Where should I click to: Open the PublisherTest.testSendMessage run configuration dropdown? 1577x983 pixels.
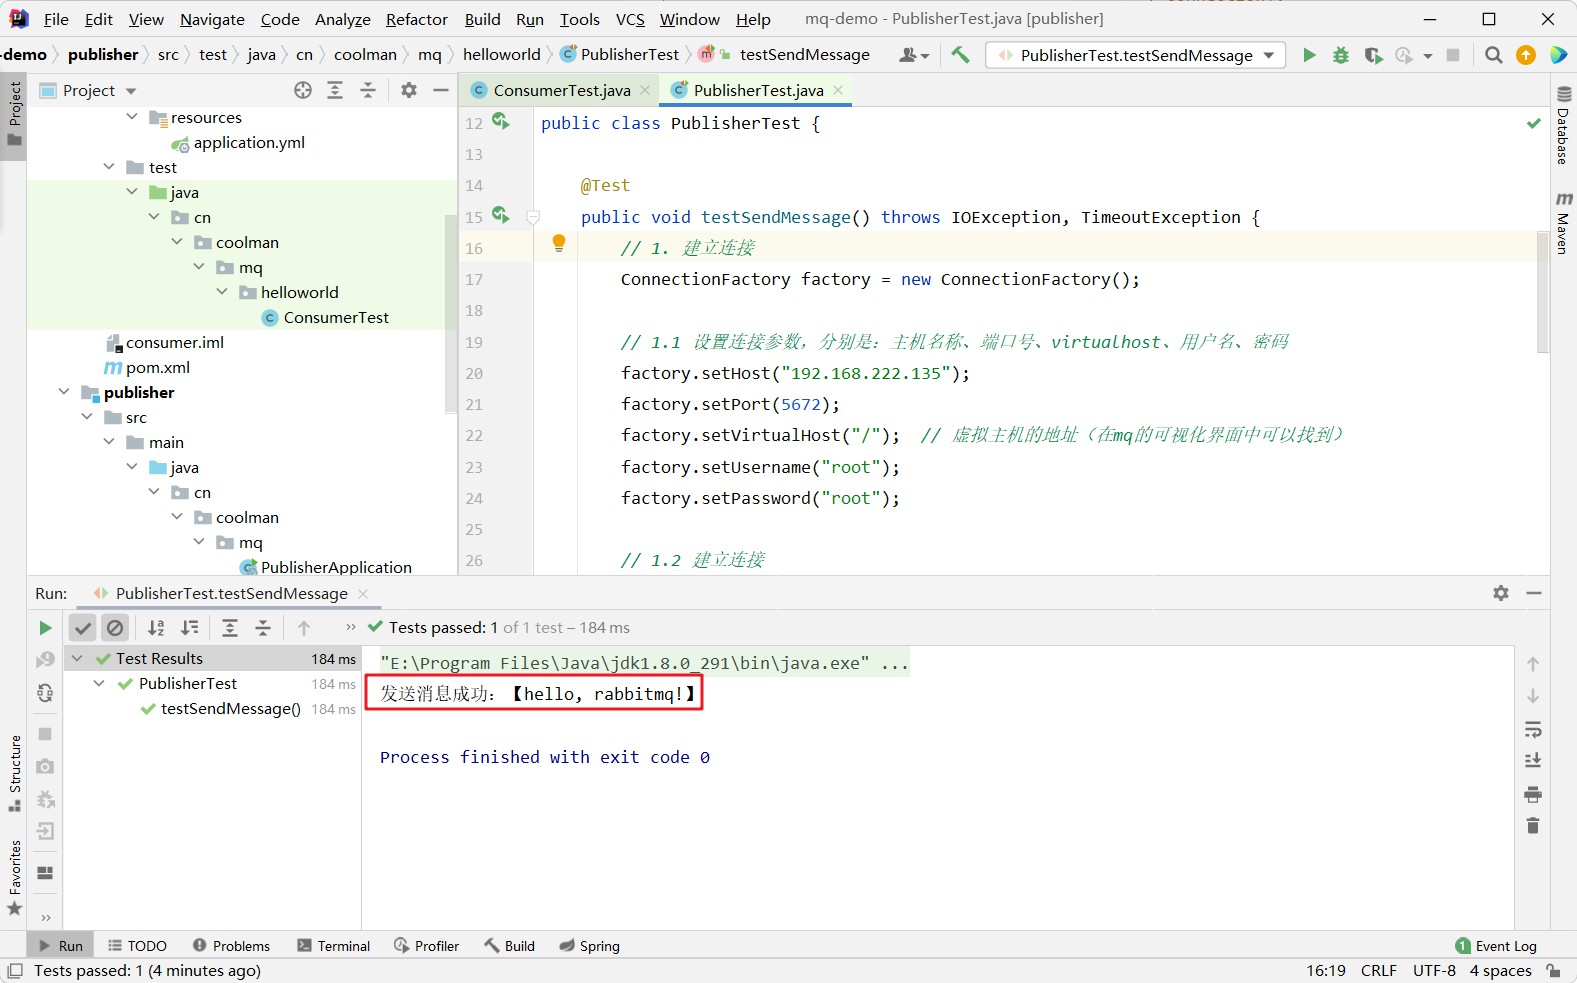tap(1136, 55)
